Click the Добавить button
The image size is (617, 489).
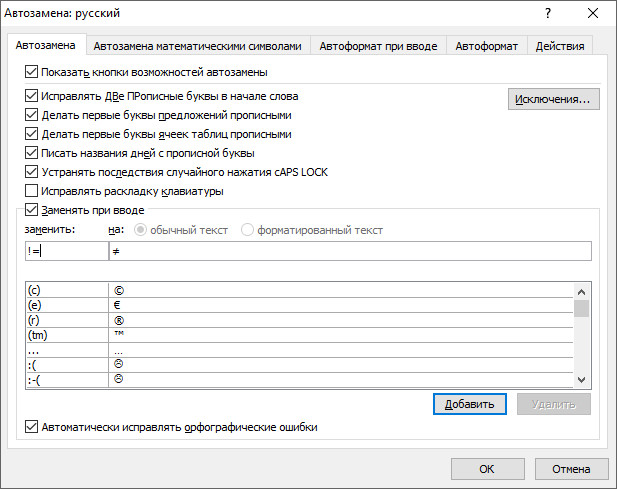469,404
